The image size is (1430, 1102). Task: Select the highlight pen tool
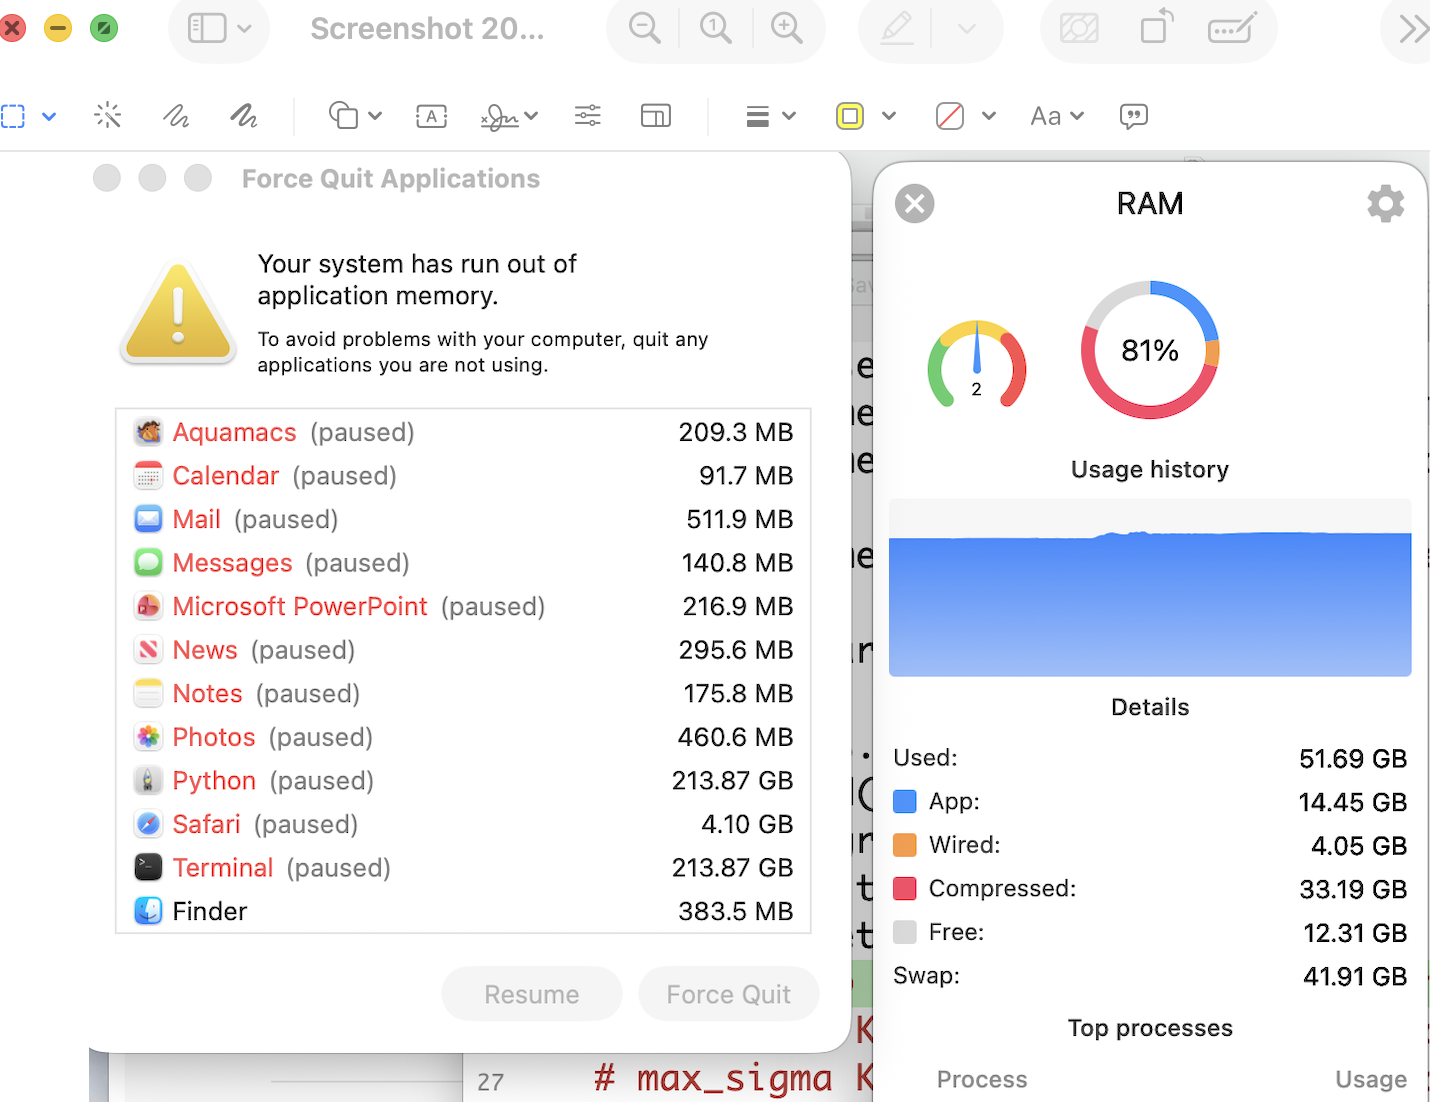tap(897, 29)
